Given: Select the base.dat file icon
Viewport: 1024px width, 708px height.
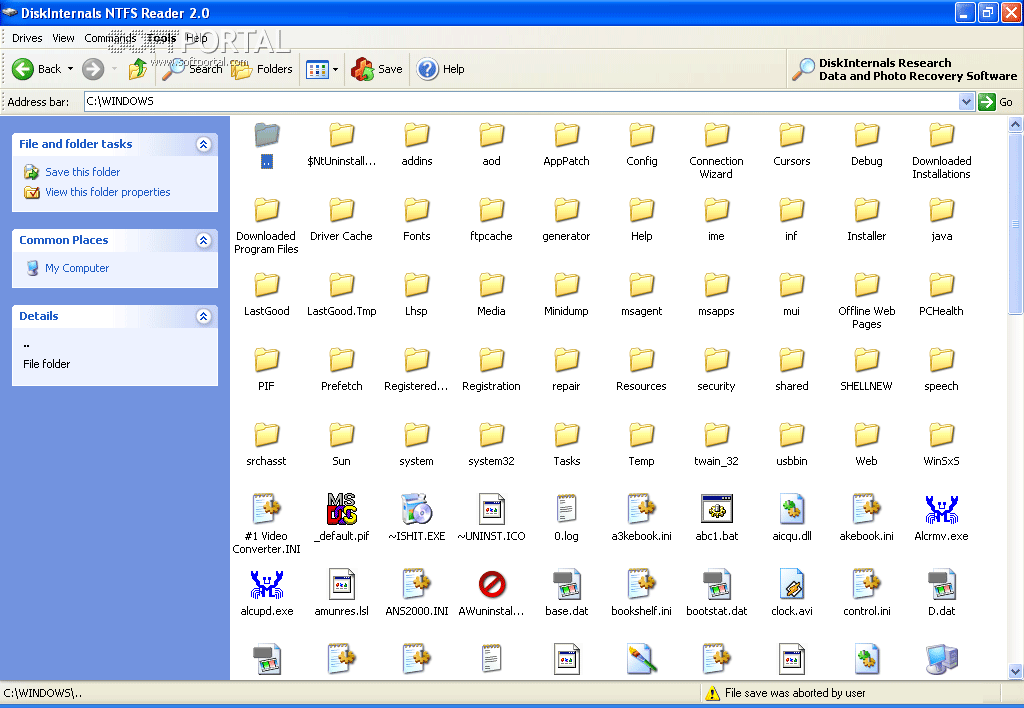Looking at the screenshot, I should click(566, 585).
